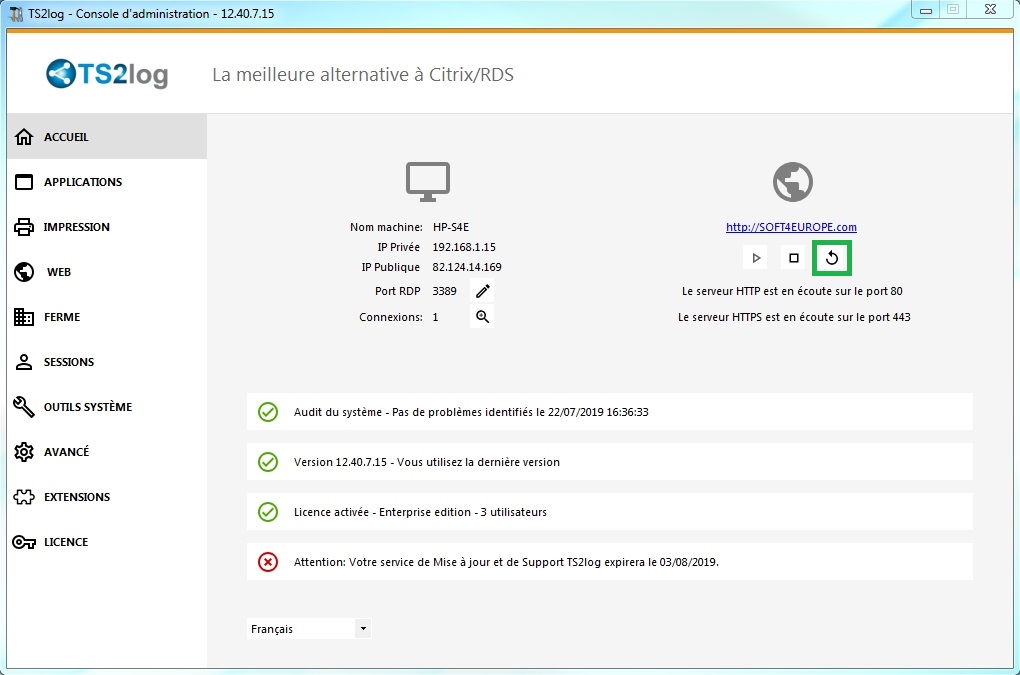Click the house icon beside Accueil
Image resolution: width=1020 pixels, height=675 pixels.
point(24,137)
